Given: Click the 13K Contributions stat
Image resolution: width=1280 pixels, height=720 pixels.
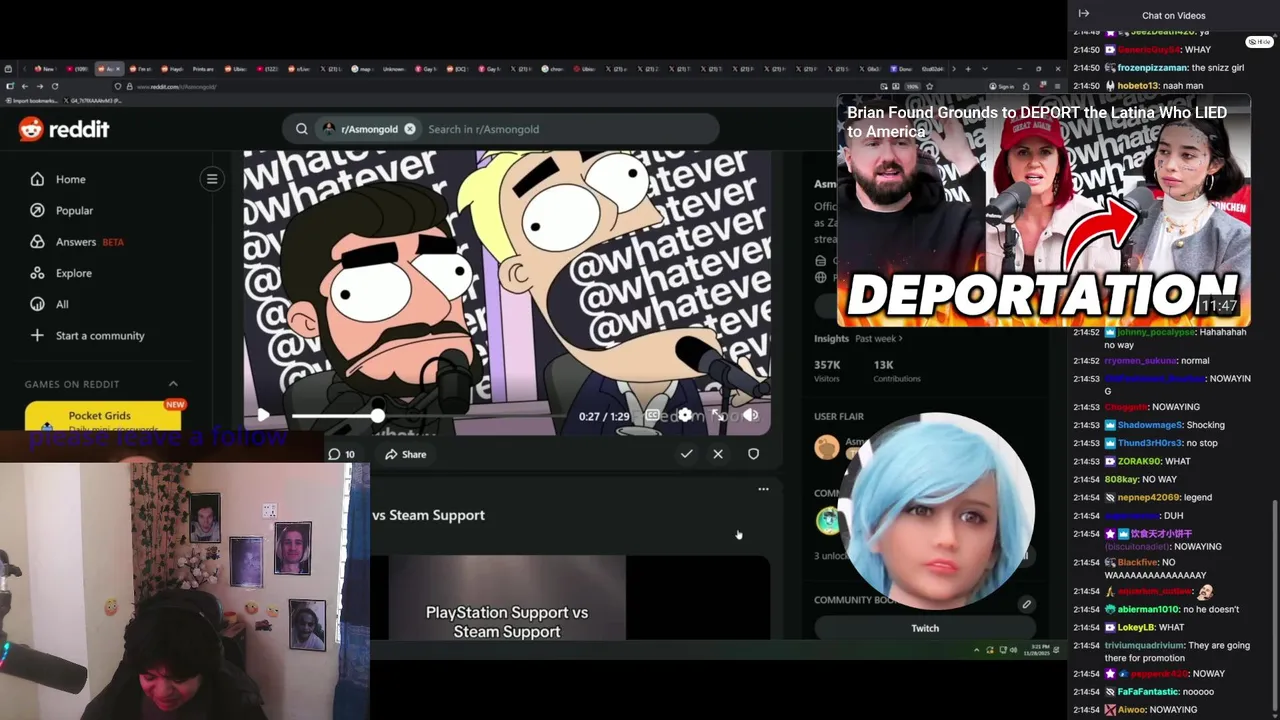Looking at the screenshot, I should pos(897,370).
